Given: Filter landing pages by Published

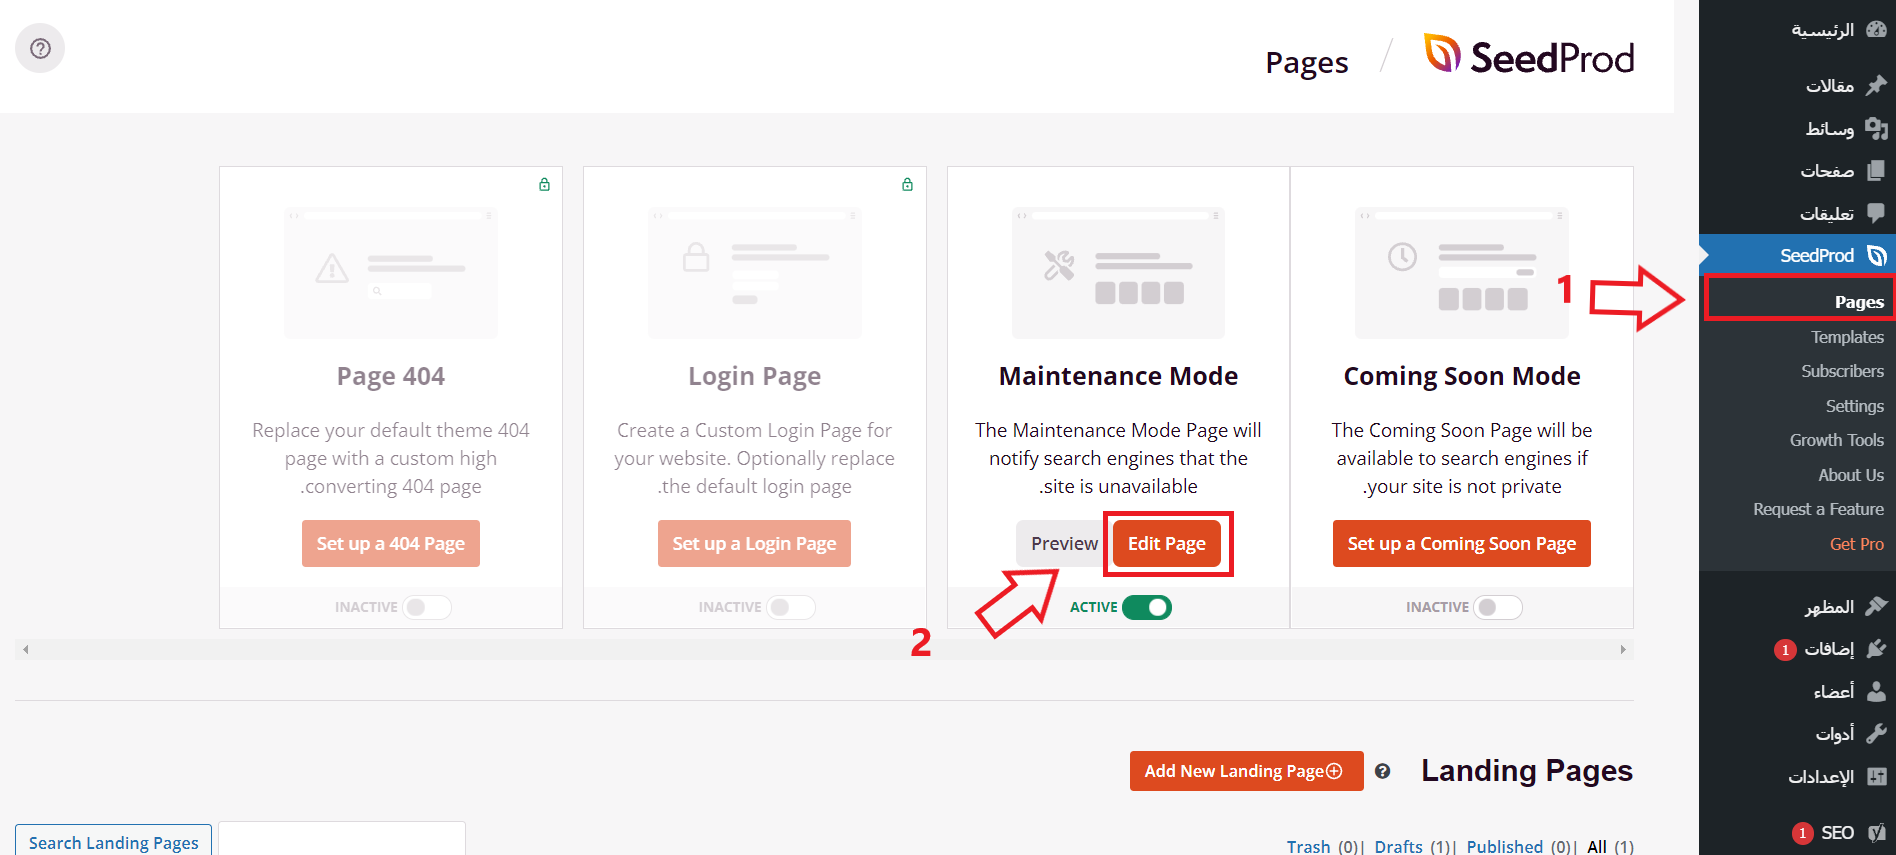Looking at the screenshot, I should [x=1505, y=847].
